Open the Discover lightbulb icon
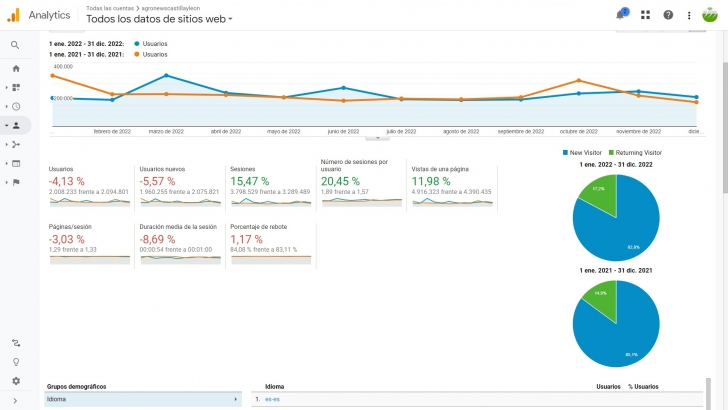Image resolution: width=728 pixels, height=410 pixels. 16,362
